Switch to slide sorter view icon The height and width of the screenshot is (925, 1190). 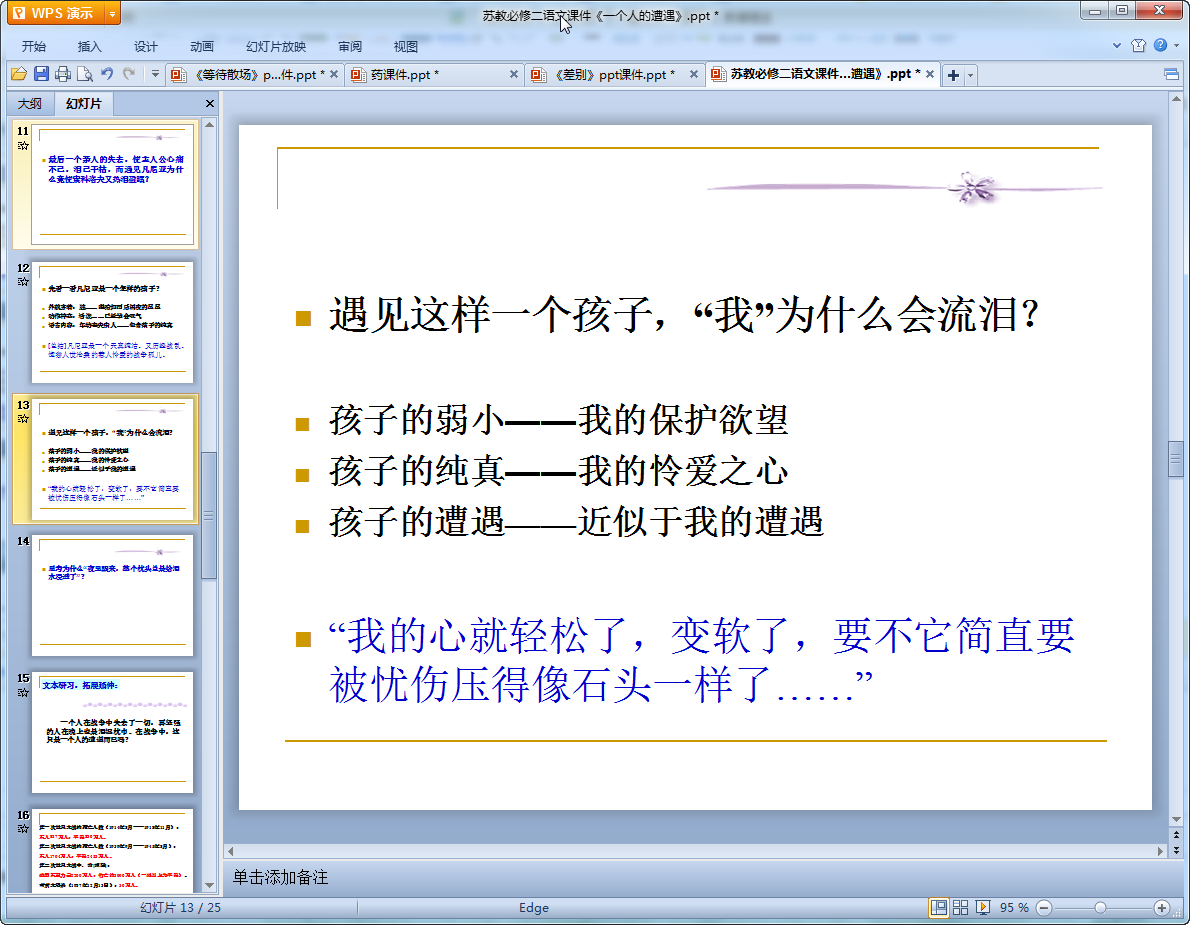[x=960, y=908]
